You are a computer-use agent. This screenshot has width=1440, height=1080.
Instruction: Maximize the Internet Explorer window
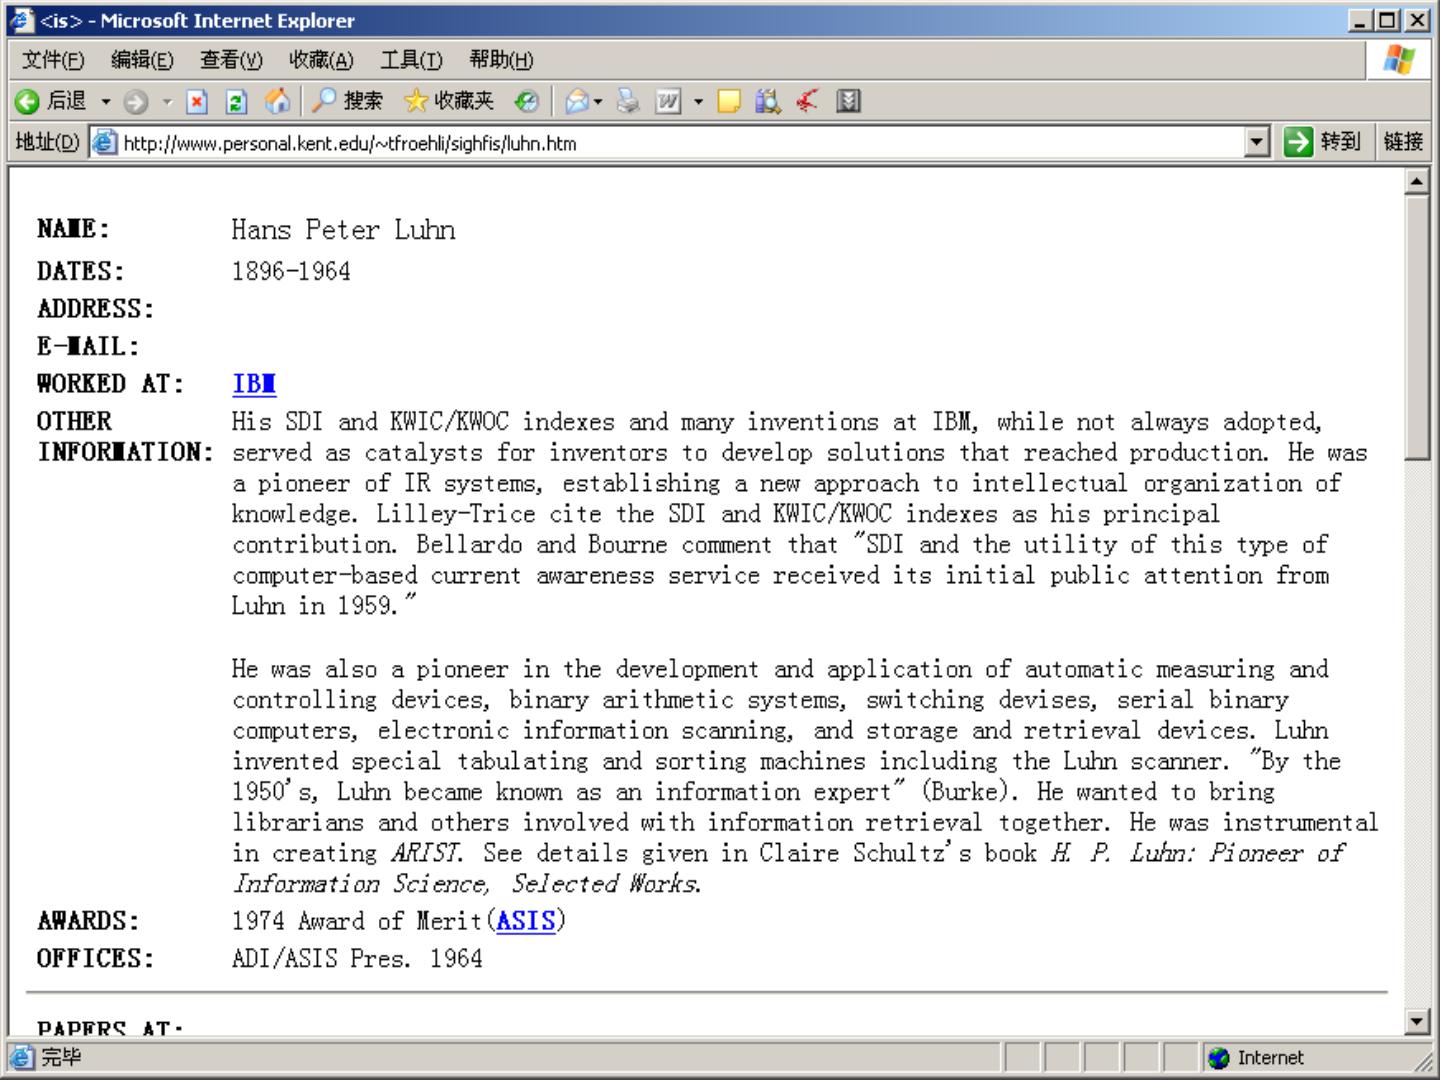pyautogui.click(x=1388, y=20)
